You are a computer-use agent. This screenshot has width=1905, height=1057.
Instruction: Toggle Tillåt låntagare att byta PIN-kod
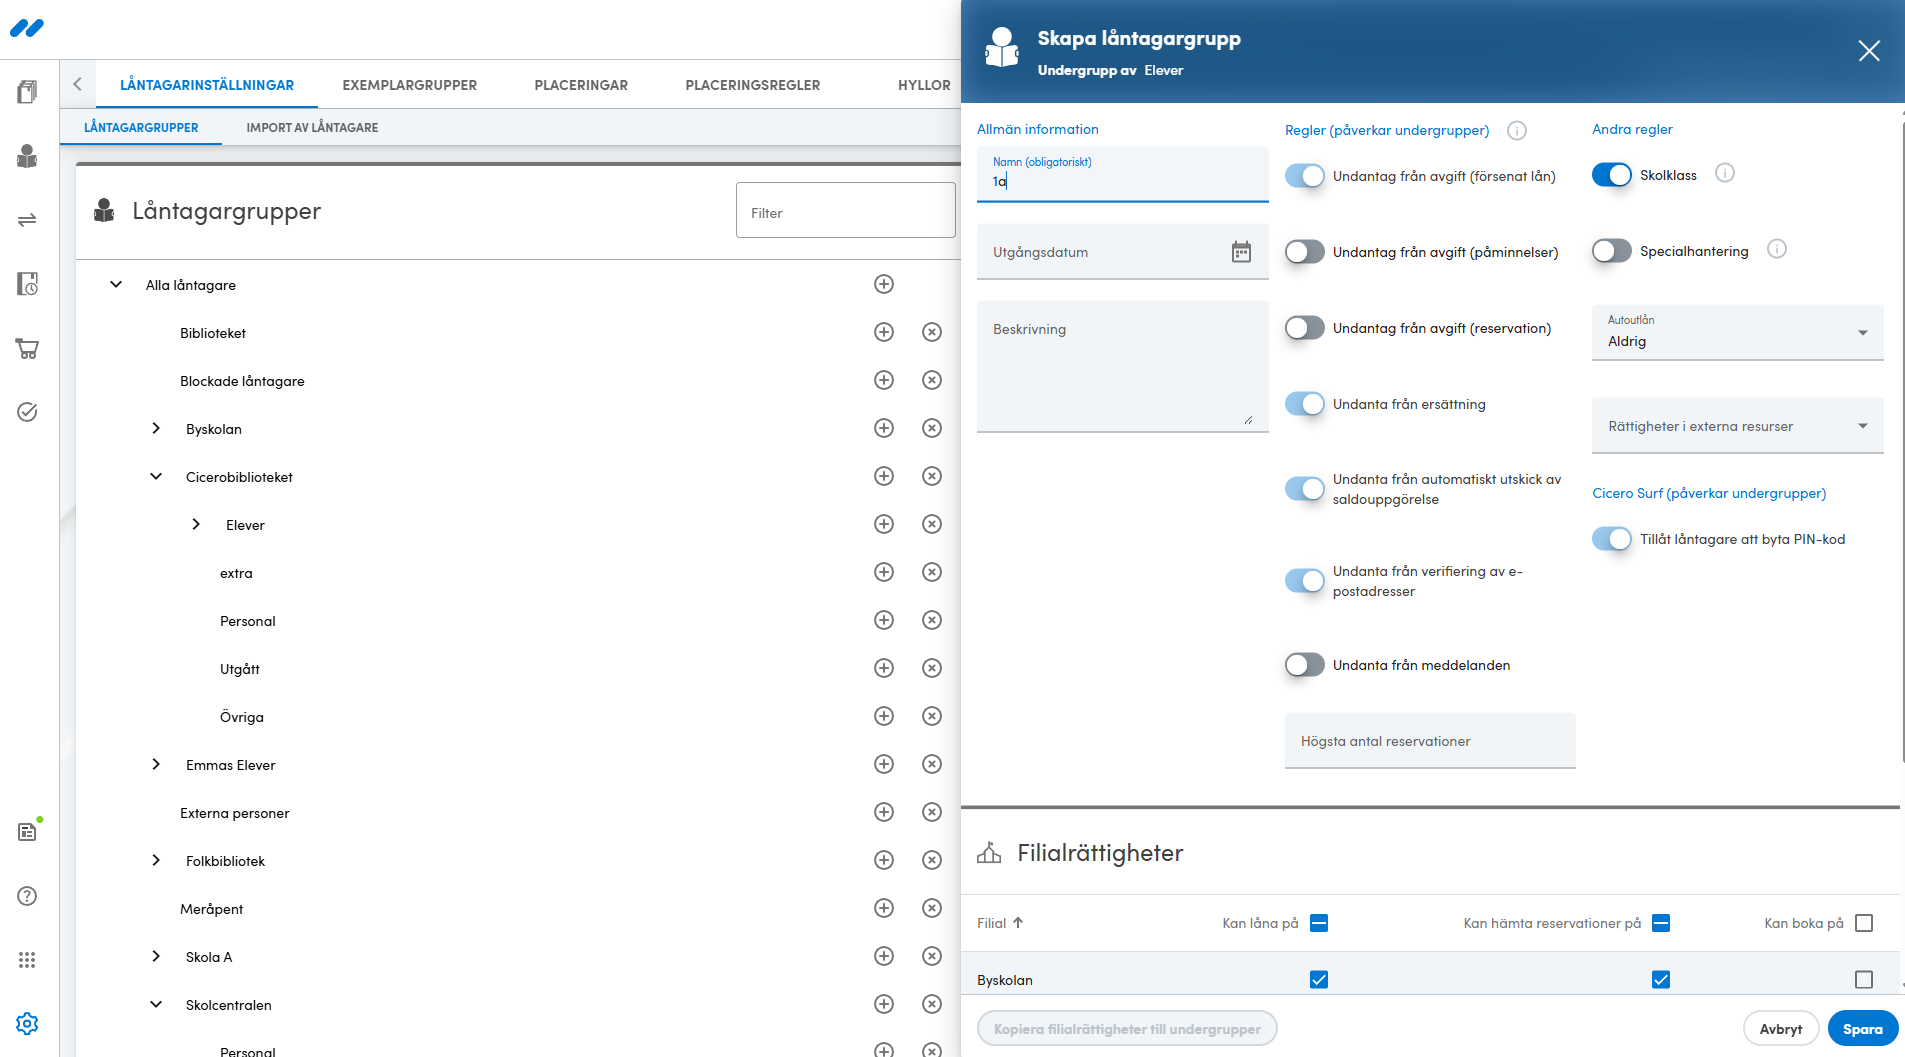click(x=1612, y=539)
